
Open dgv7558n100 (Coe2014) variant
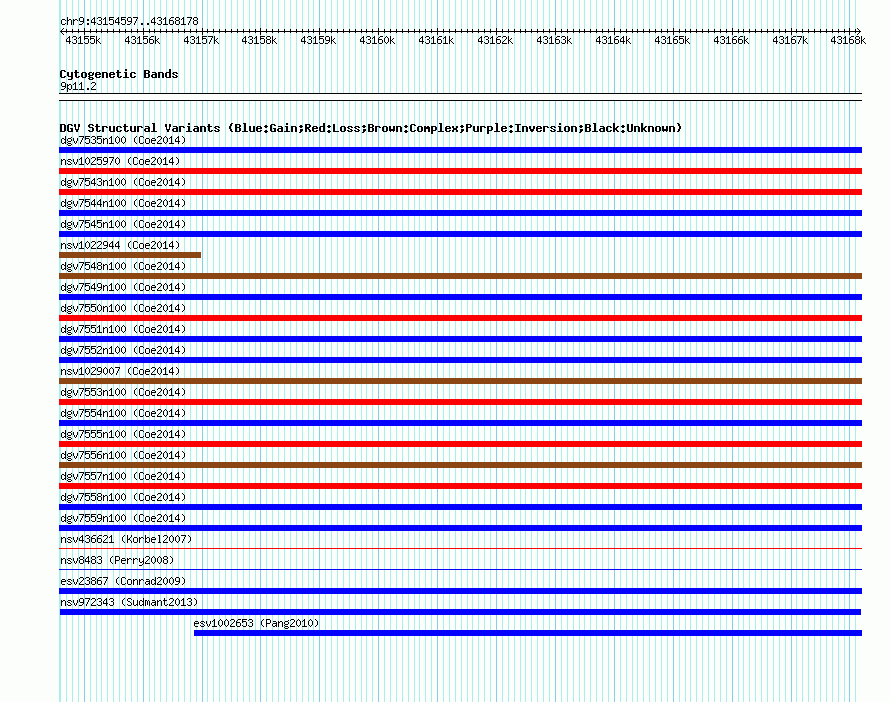[x=123, y=497]
